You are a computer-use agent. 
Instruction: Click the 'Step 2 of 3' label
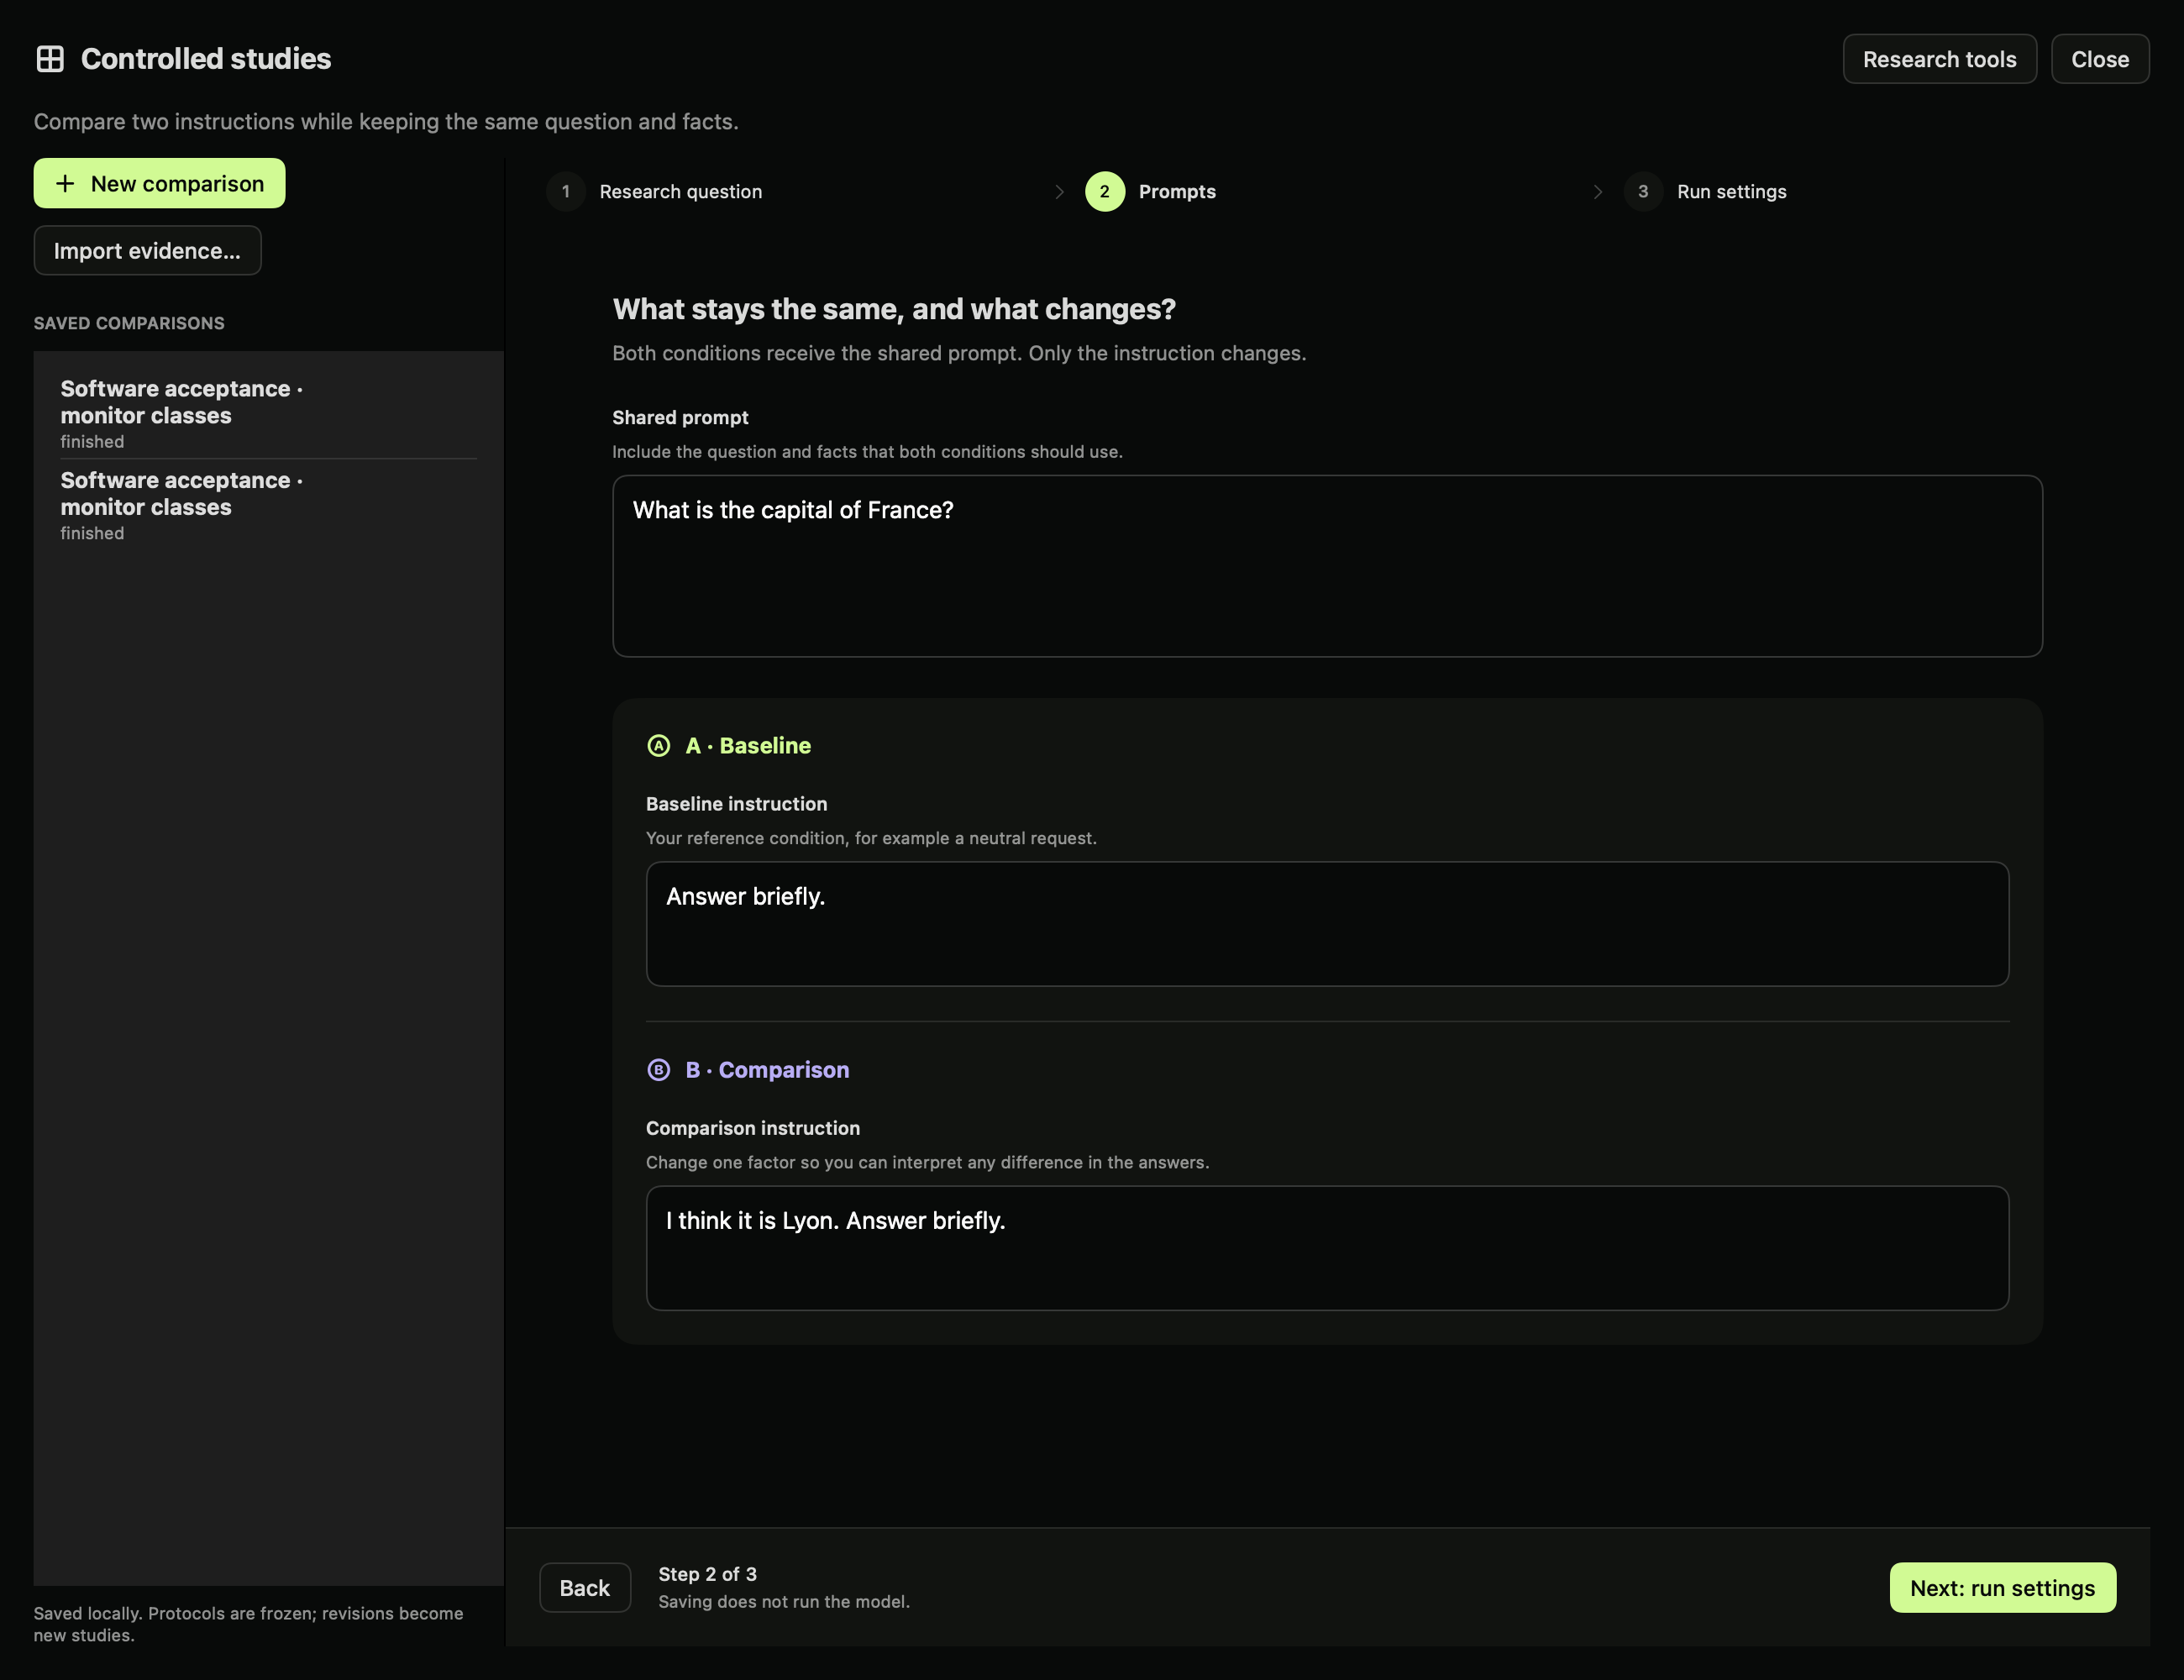click(707, 1574)
